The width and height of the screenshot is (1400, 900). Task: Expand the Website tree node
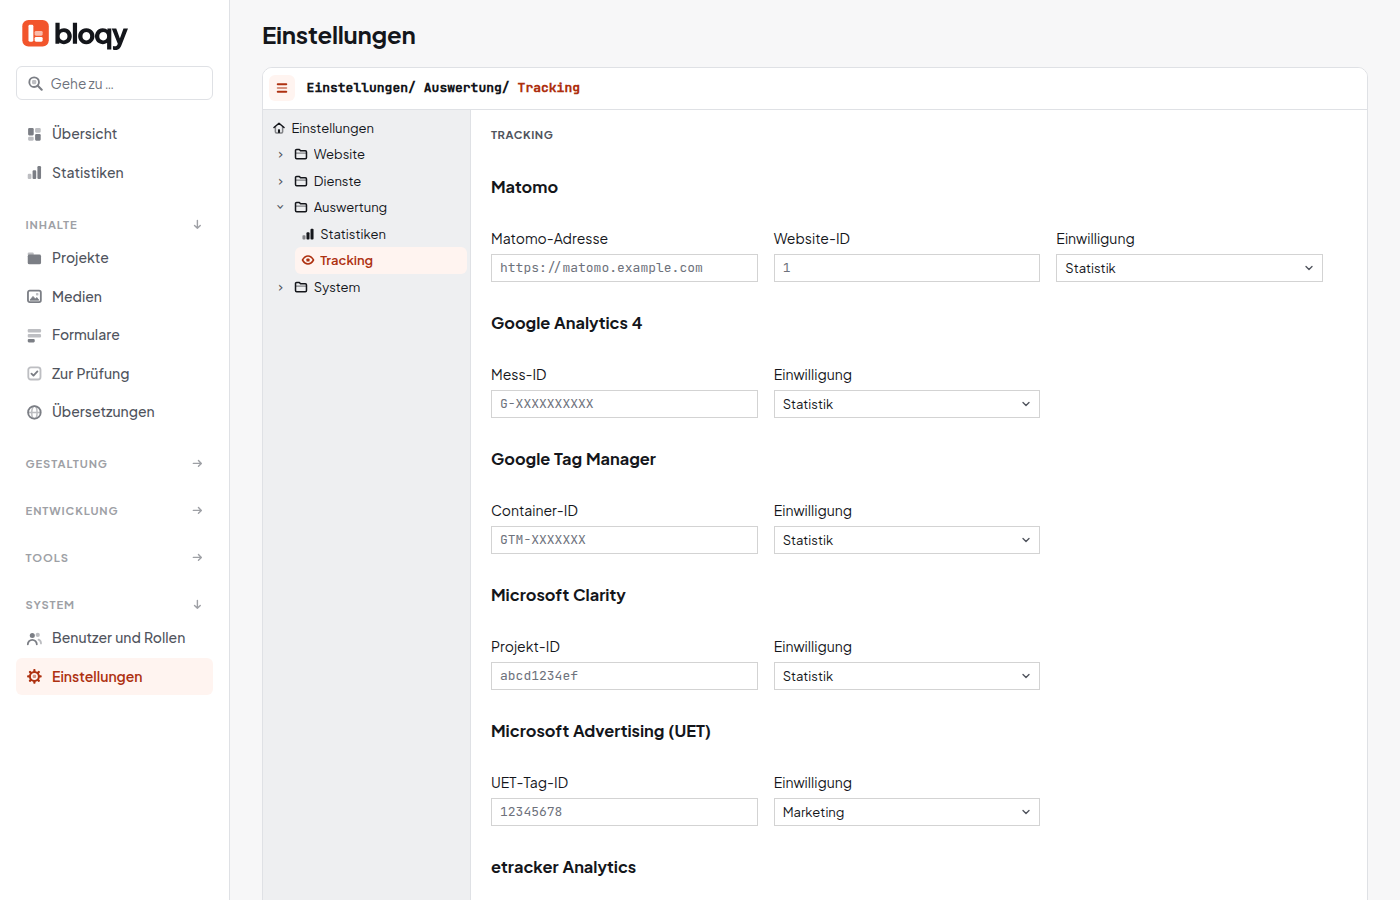(x=281, y=155)
